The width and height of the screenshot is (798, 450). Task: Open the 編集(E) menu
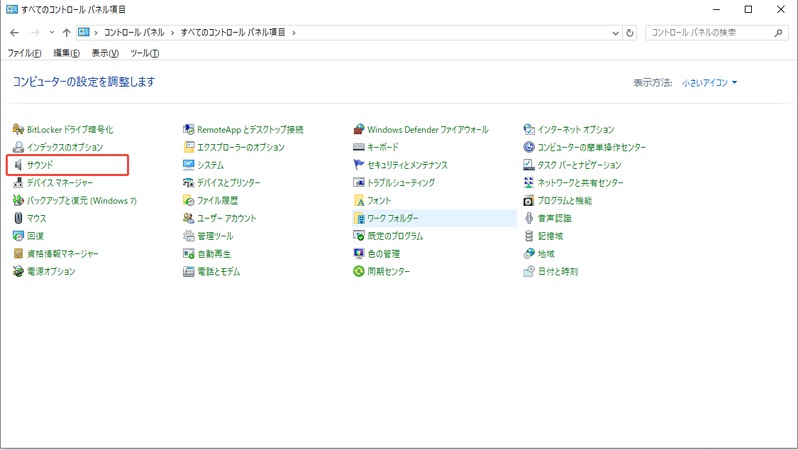click(x=67, y=53)
